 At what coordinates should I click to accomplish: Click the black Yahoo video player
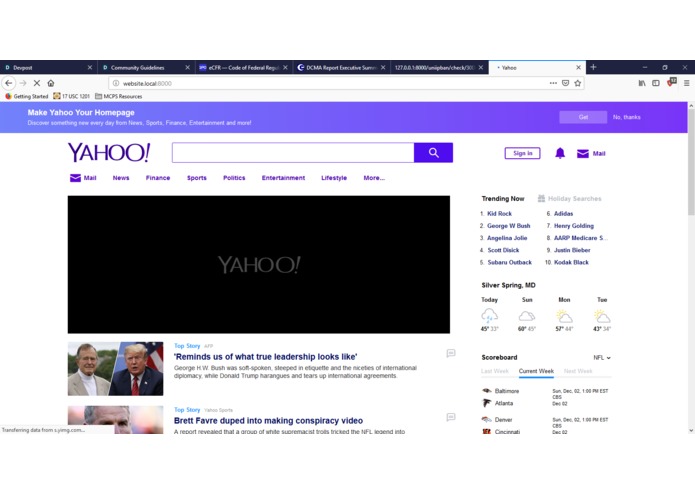259,265
